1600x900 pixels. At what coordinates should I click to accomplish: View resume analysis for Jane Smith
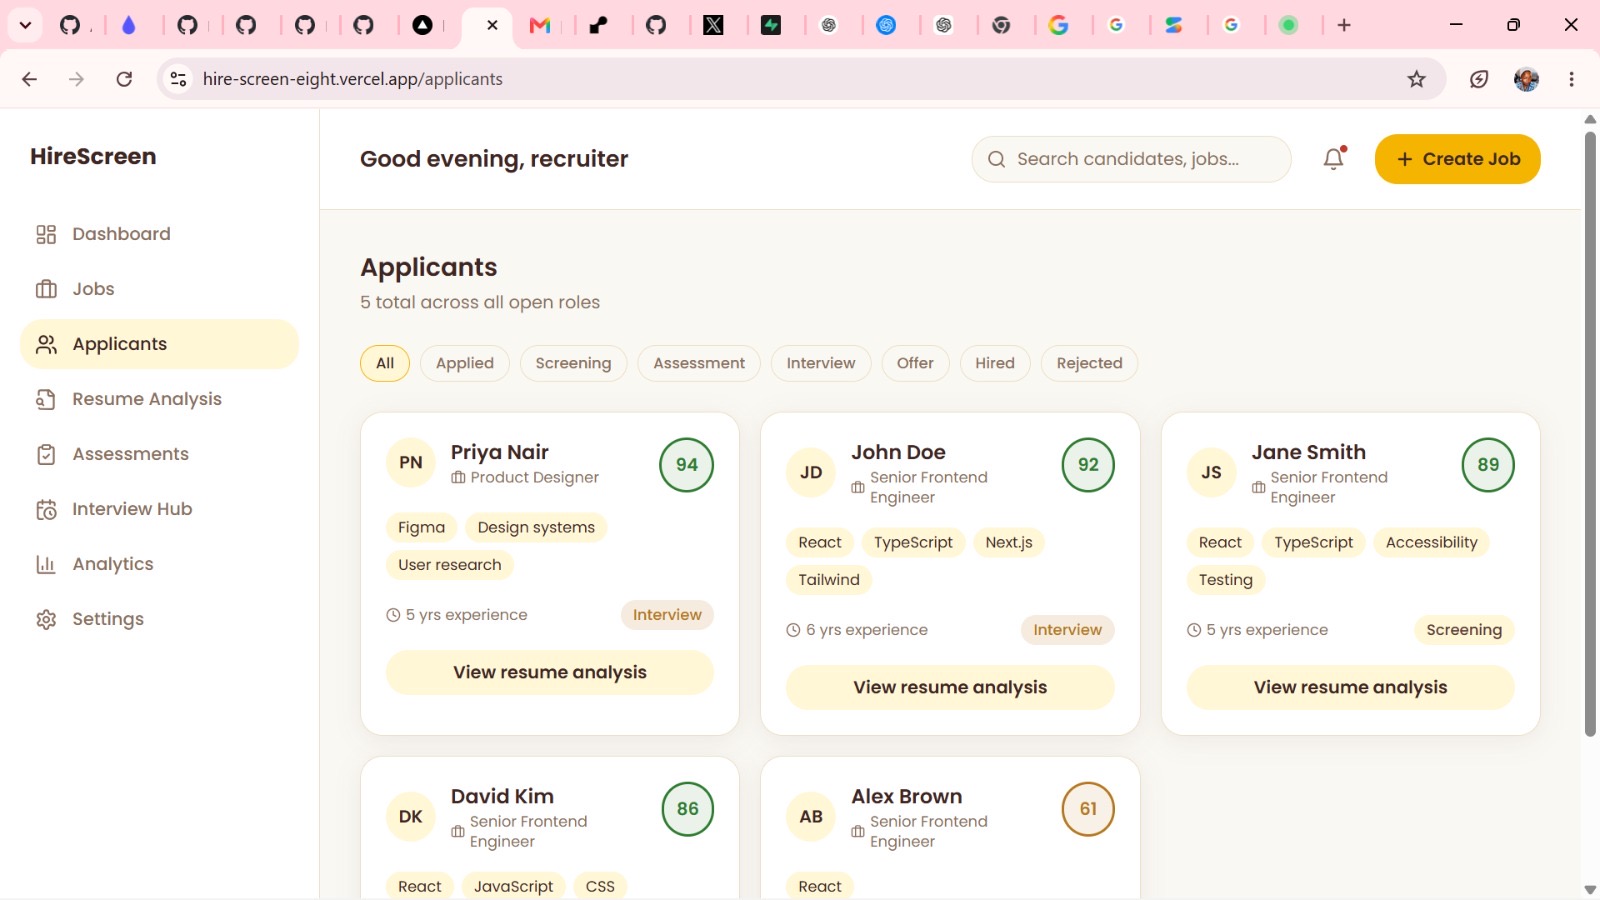[x=1351, y=687]
